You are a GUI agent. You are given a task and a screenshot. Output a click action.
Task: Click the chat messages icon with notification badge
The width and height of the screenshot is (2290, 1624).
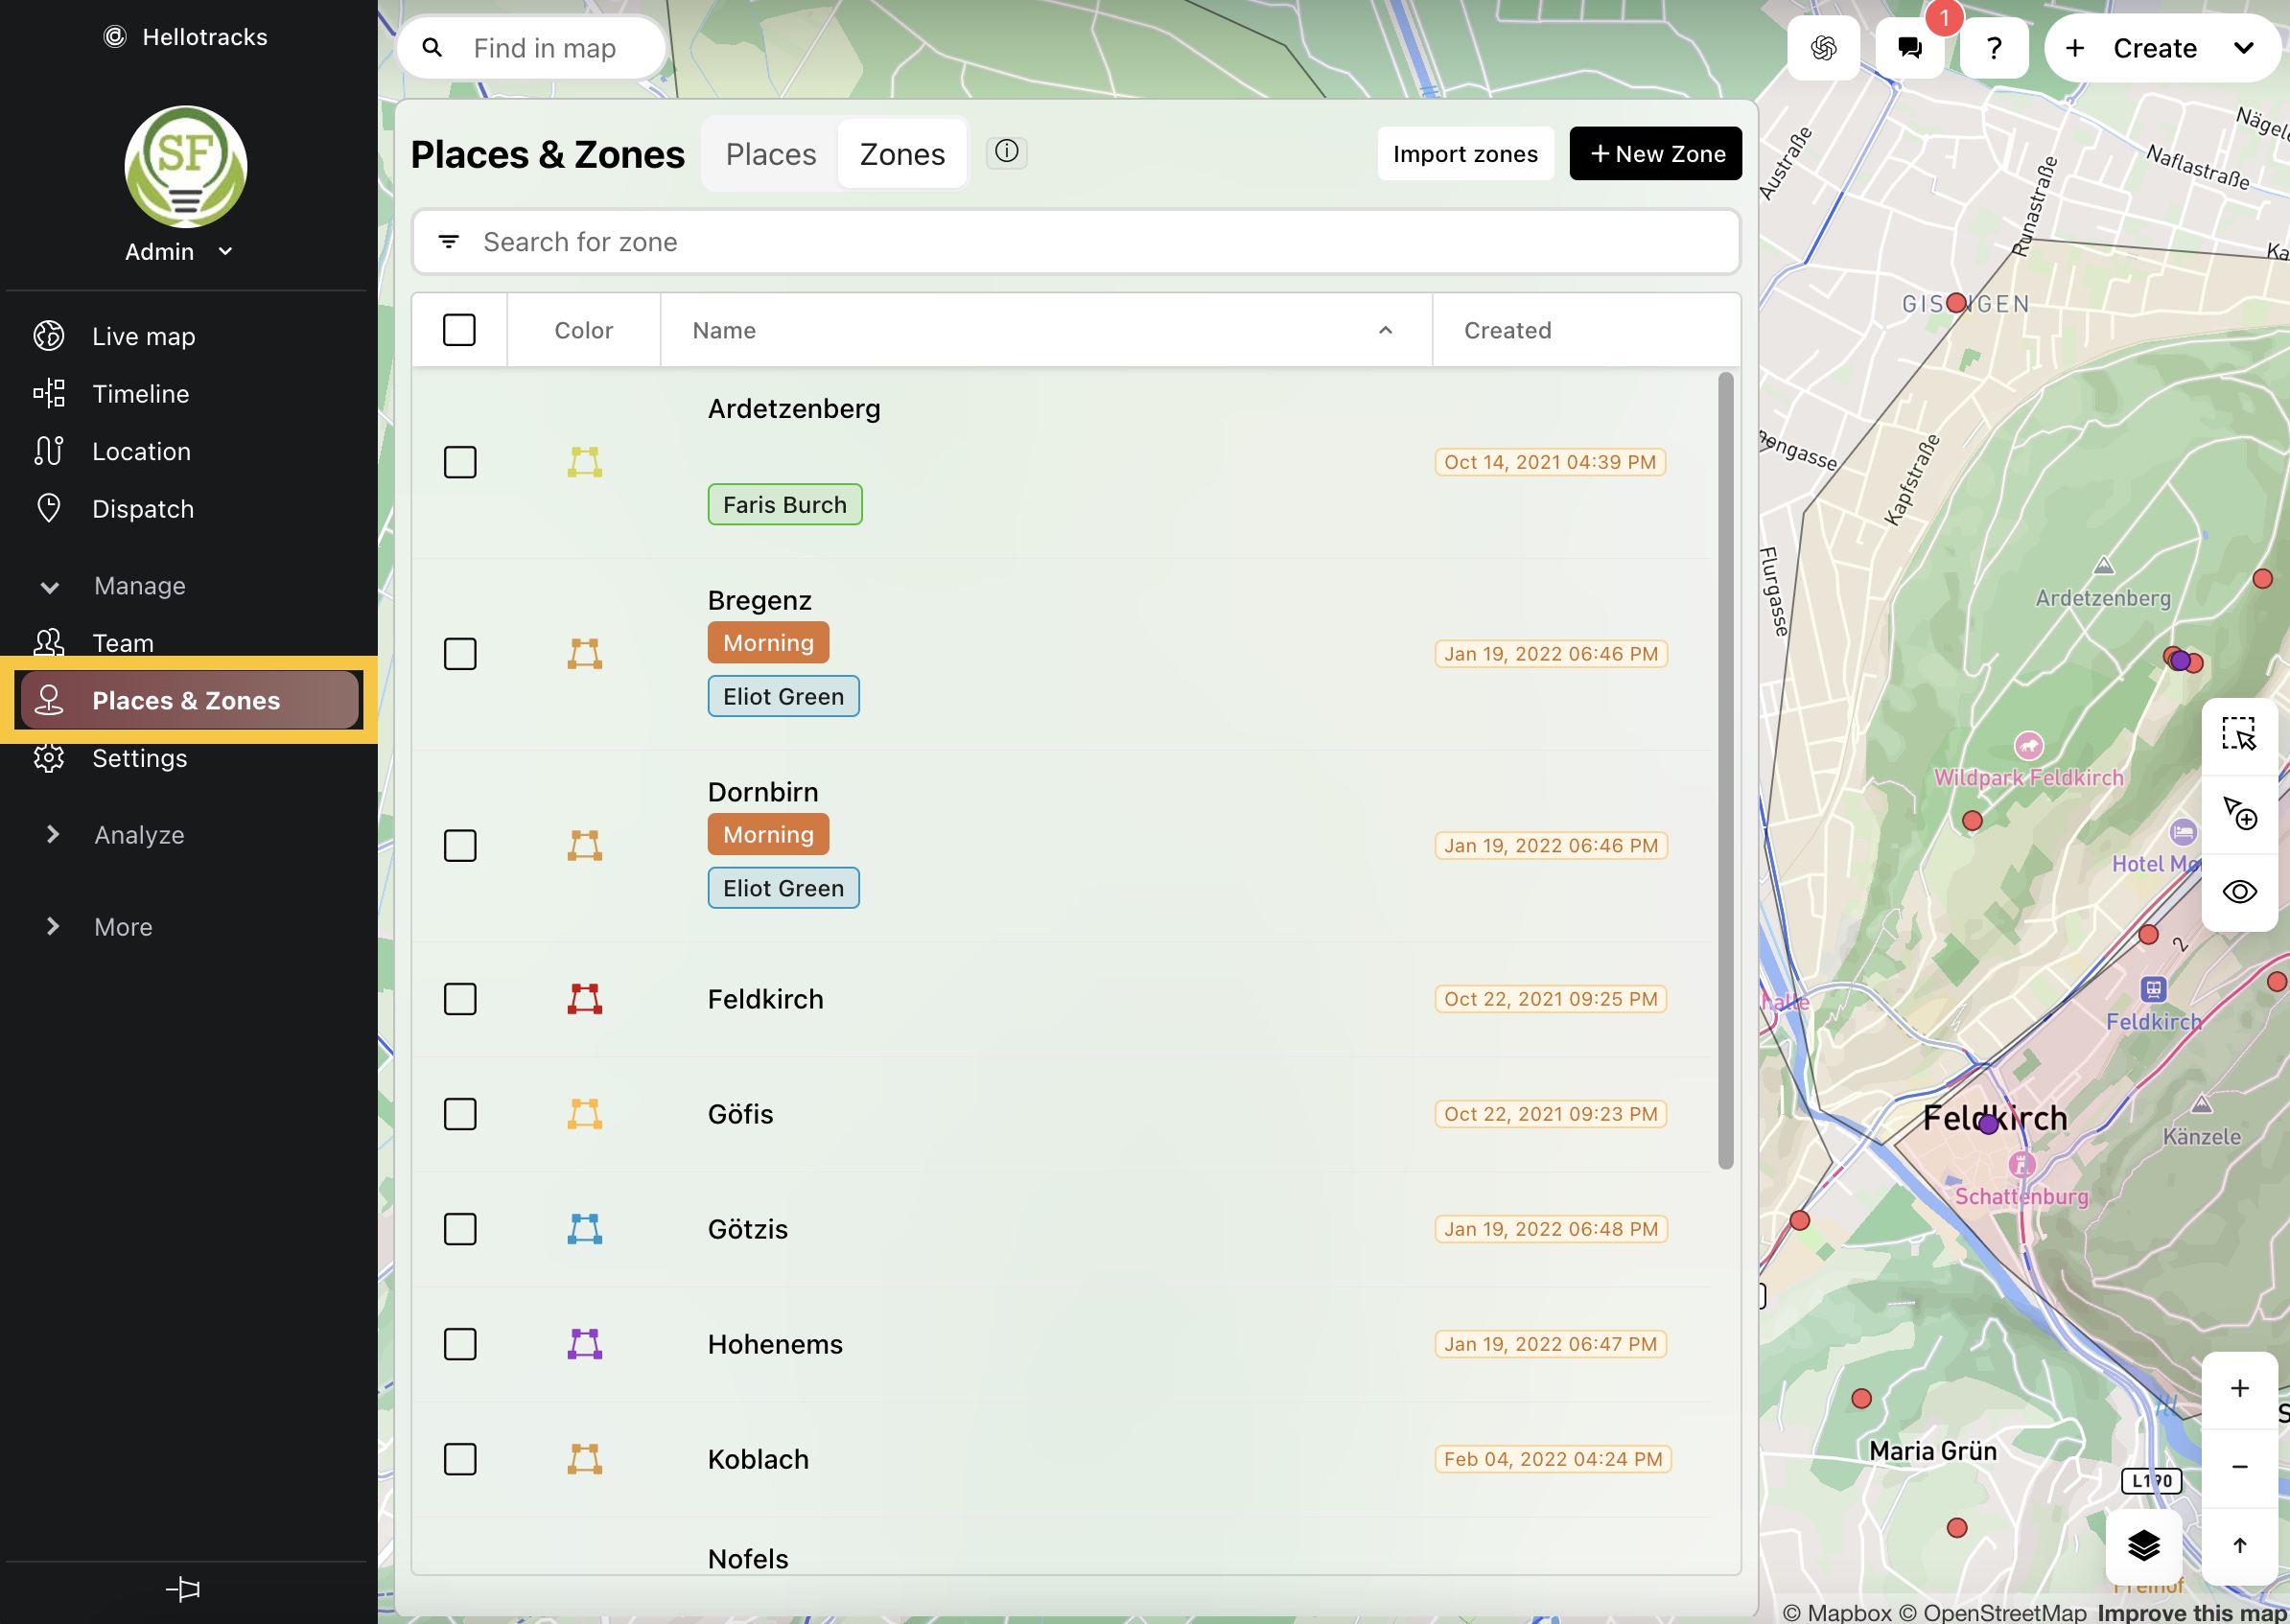click(1908, 47)
